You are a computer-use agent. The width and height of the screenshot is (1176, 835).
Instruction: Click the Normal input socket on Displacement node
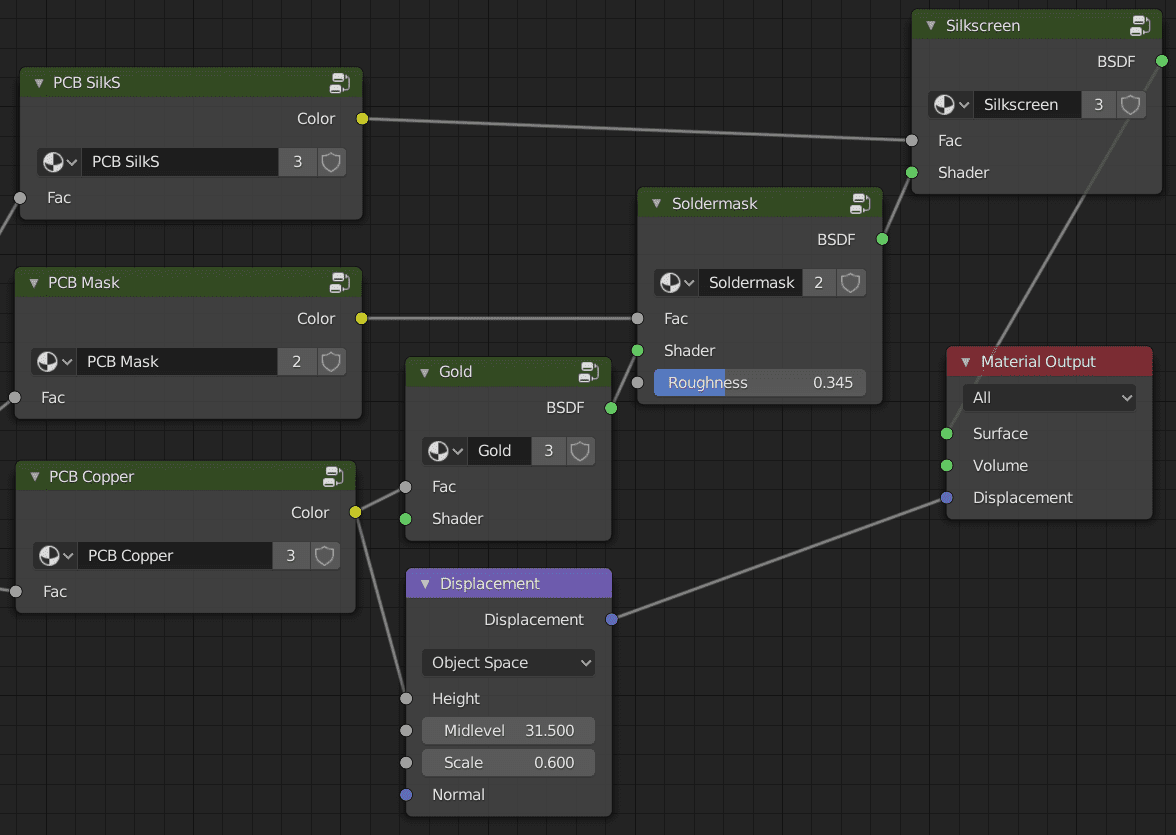pos(406,794)
